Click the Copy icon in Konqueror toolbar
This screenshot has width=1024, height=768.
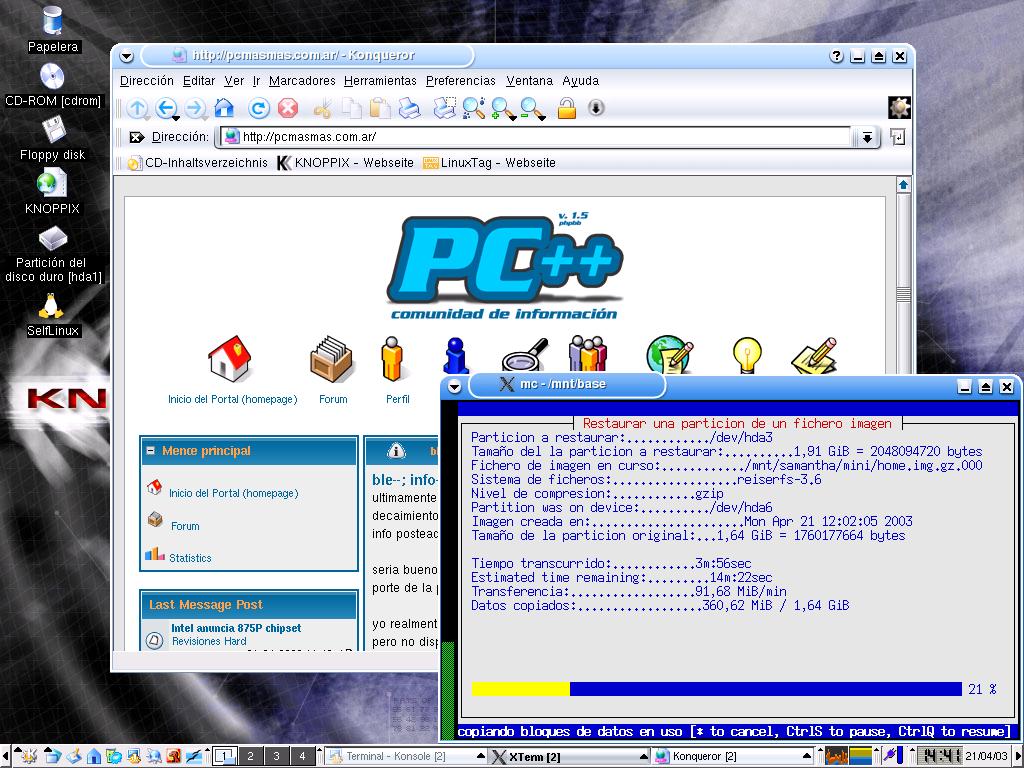(351, 108)
